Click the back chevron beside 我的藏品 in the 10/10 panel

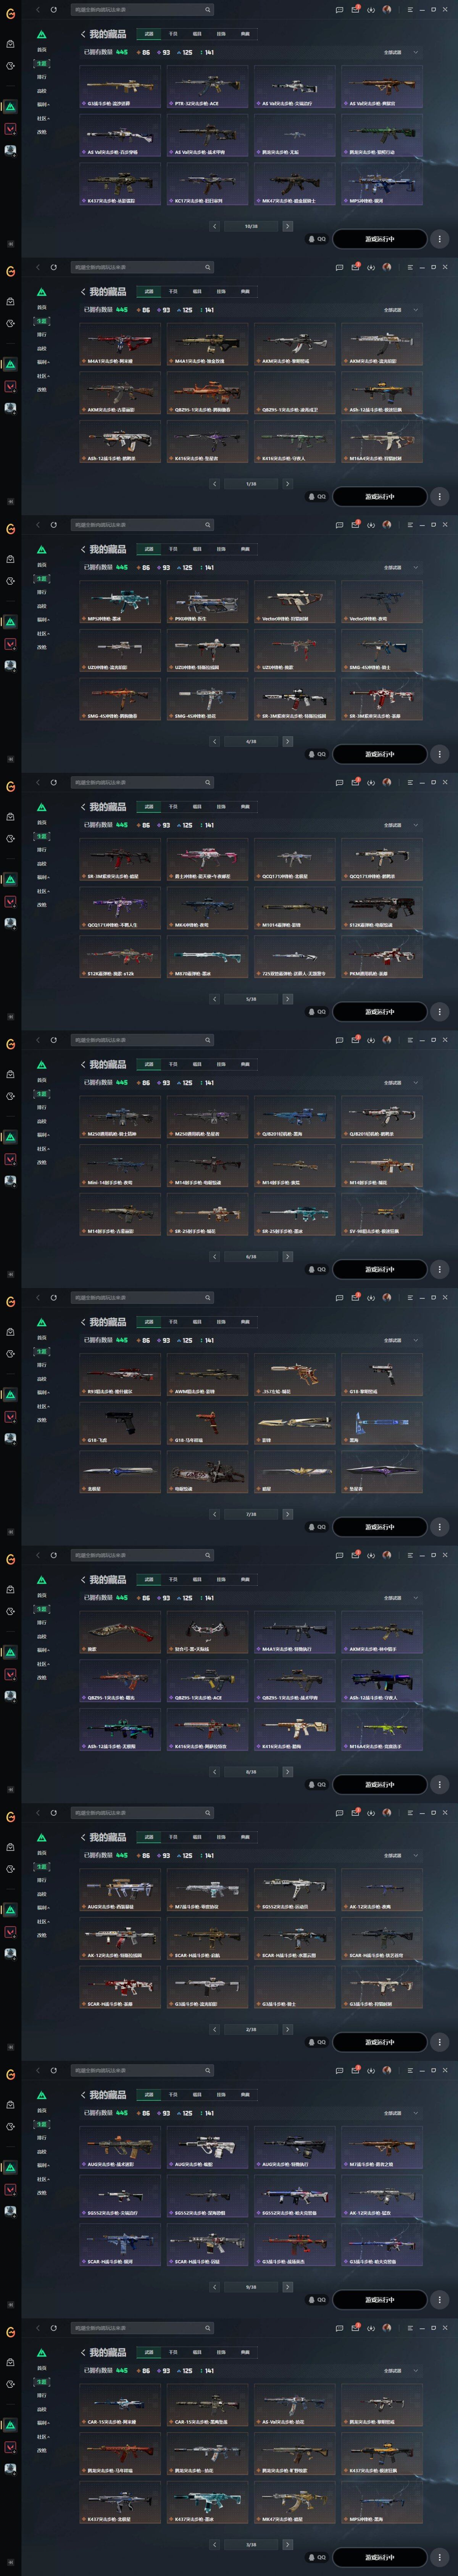click(x=83, y=34)
